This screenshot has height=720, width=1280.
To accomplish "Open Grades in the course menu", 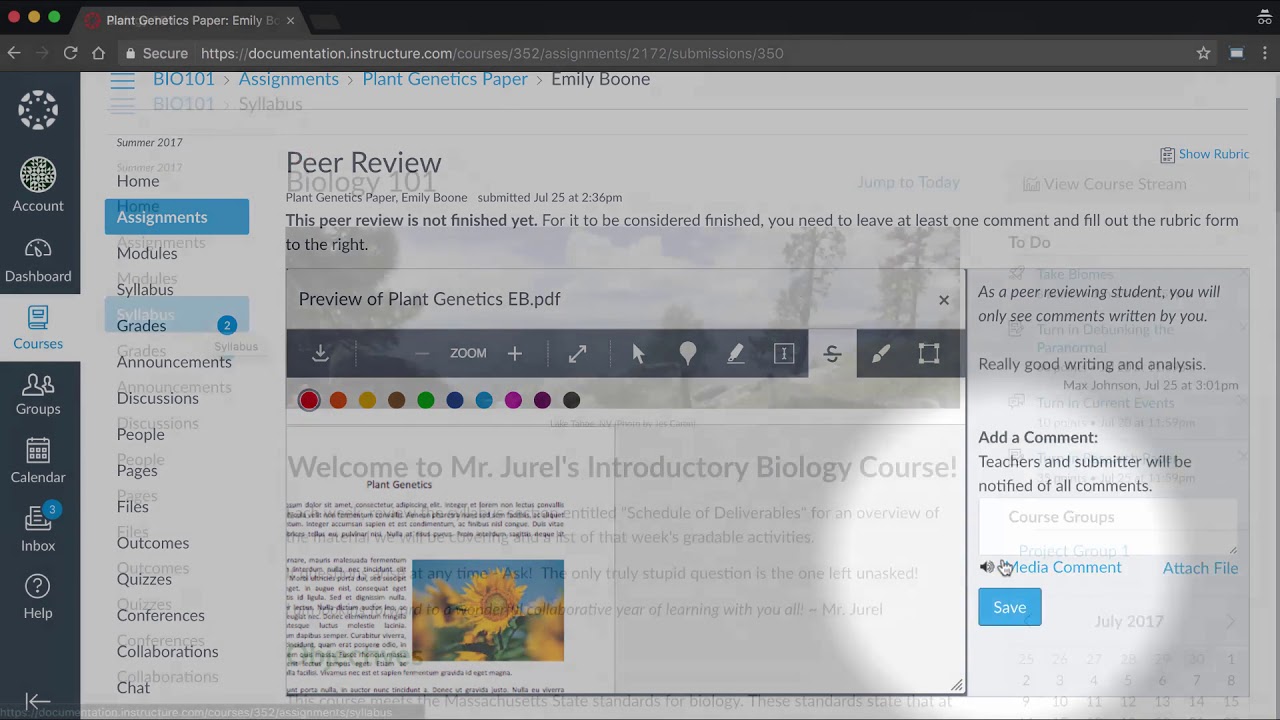I will pyautogui.click(x=141, y=326).
